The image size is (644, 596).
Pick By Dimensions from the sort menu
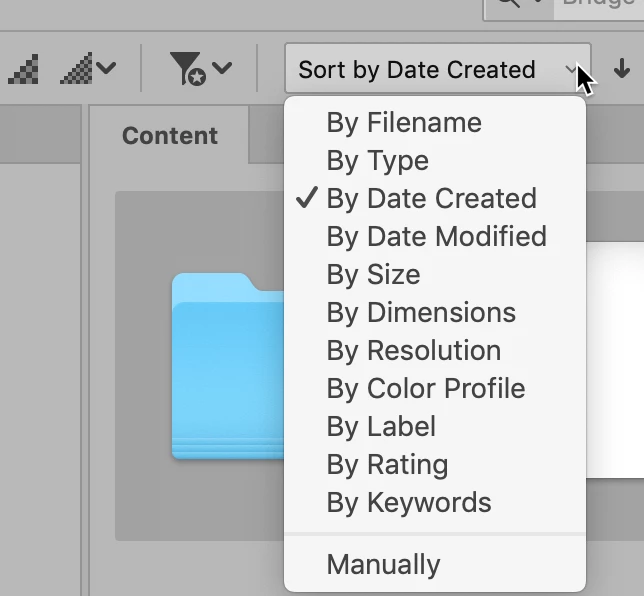pos(421,313)
